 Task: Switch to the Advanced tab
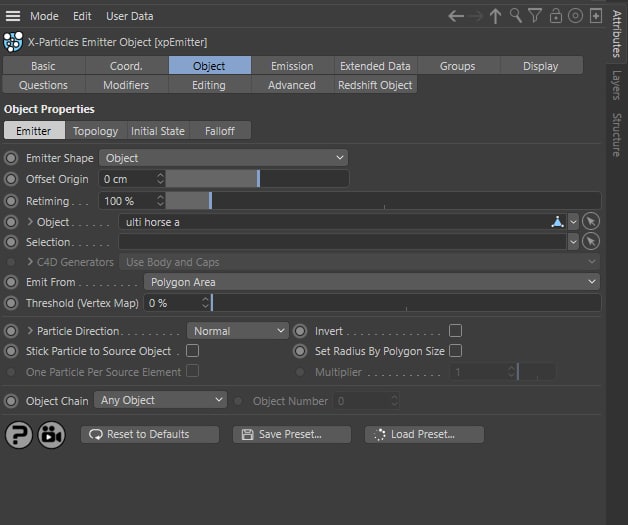point(292,85)
